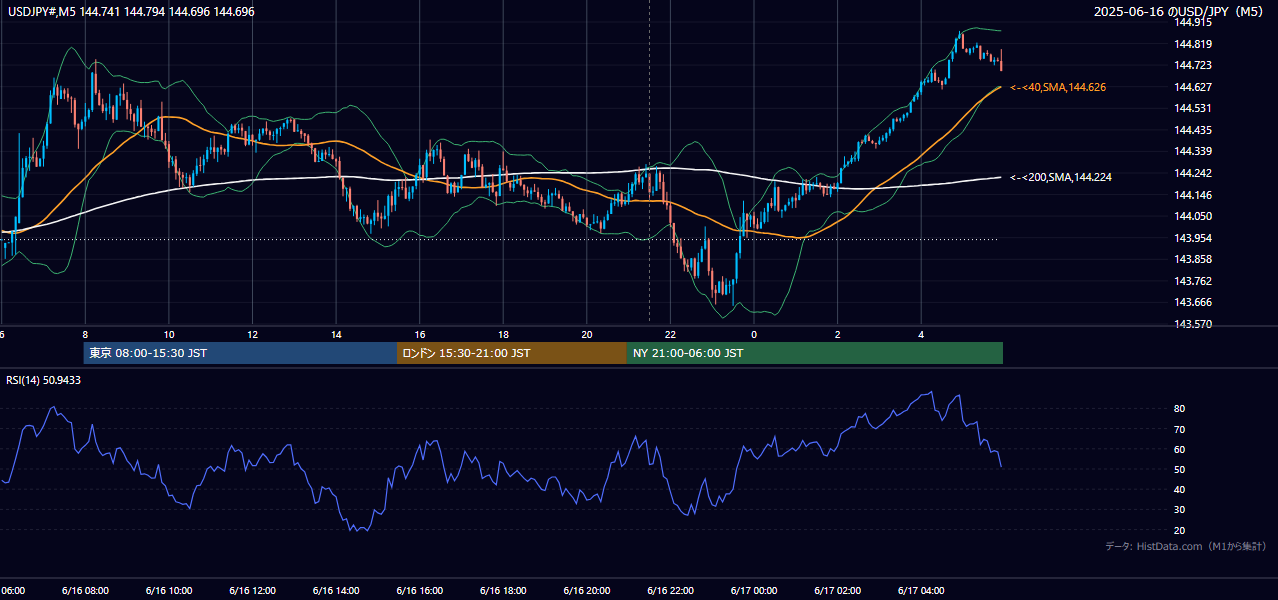Click the 6/16 22:00 bottom time label
This screenshot has height=600, width=1278.
tap(670, 590)
